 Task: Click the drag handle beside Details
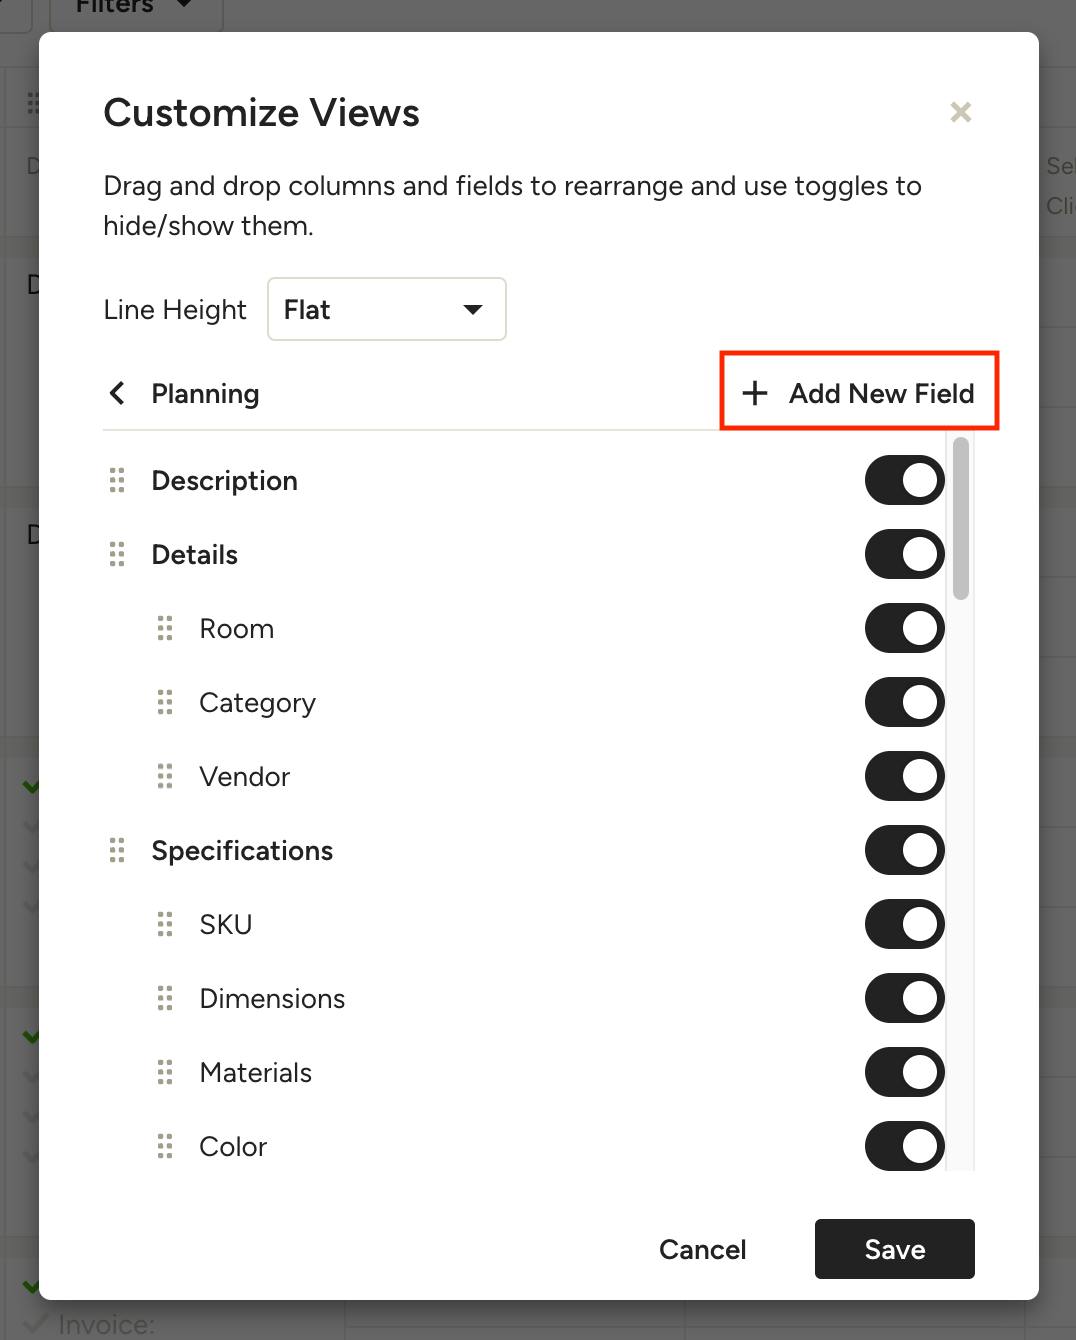(x=117, y=555)
